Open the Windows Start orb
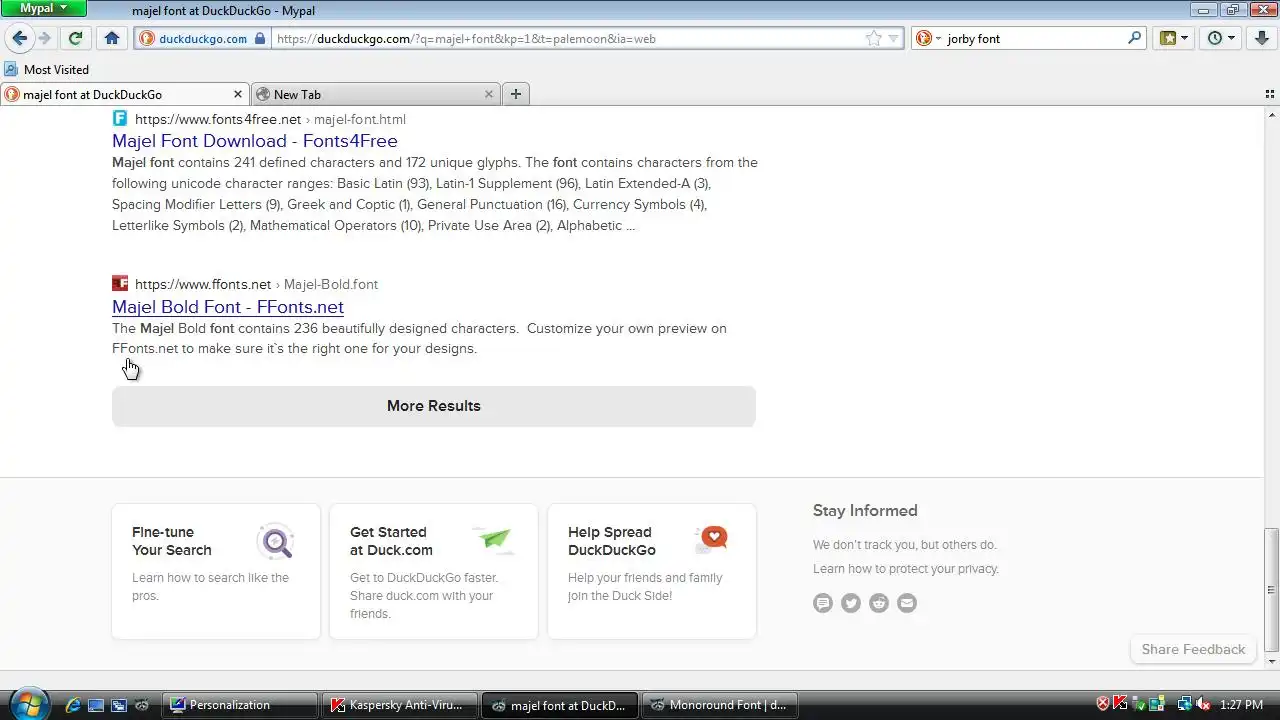Screen dimensions: 1280x720 pos(29,703)
